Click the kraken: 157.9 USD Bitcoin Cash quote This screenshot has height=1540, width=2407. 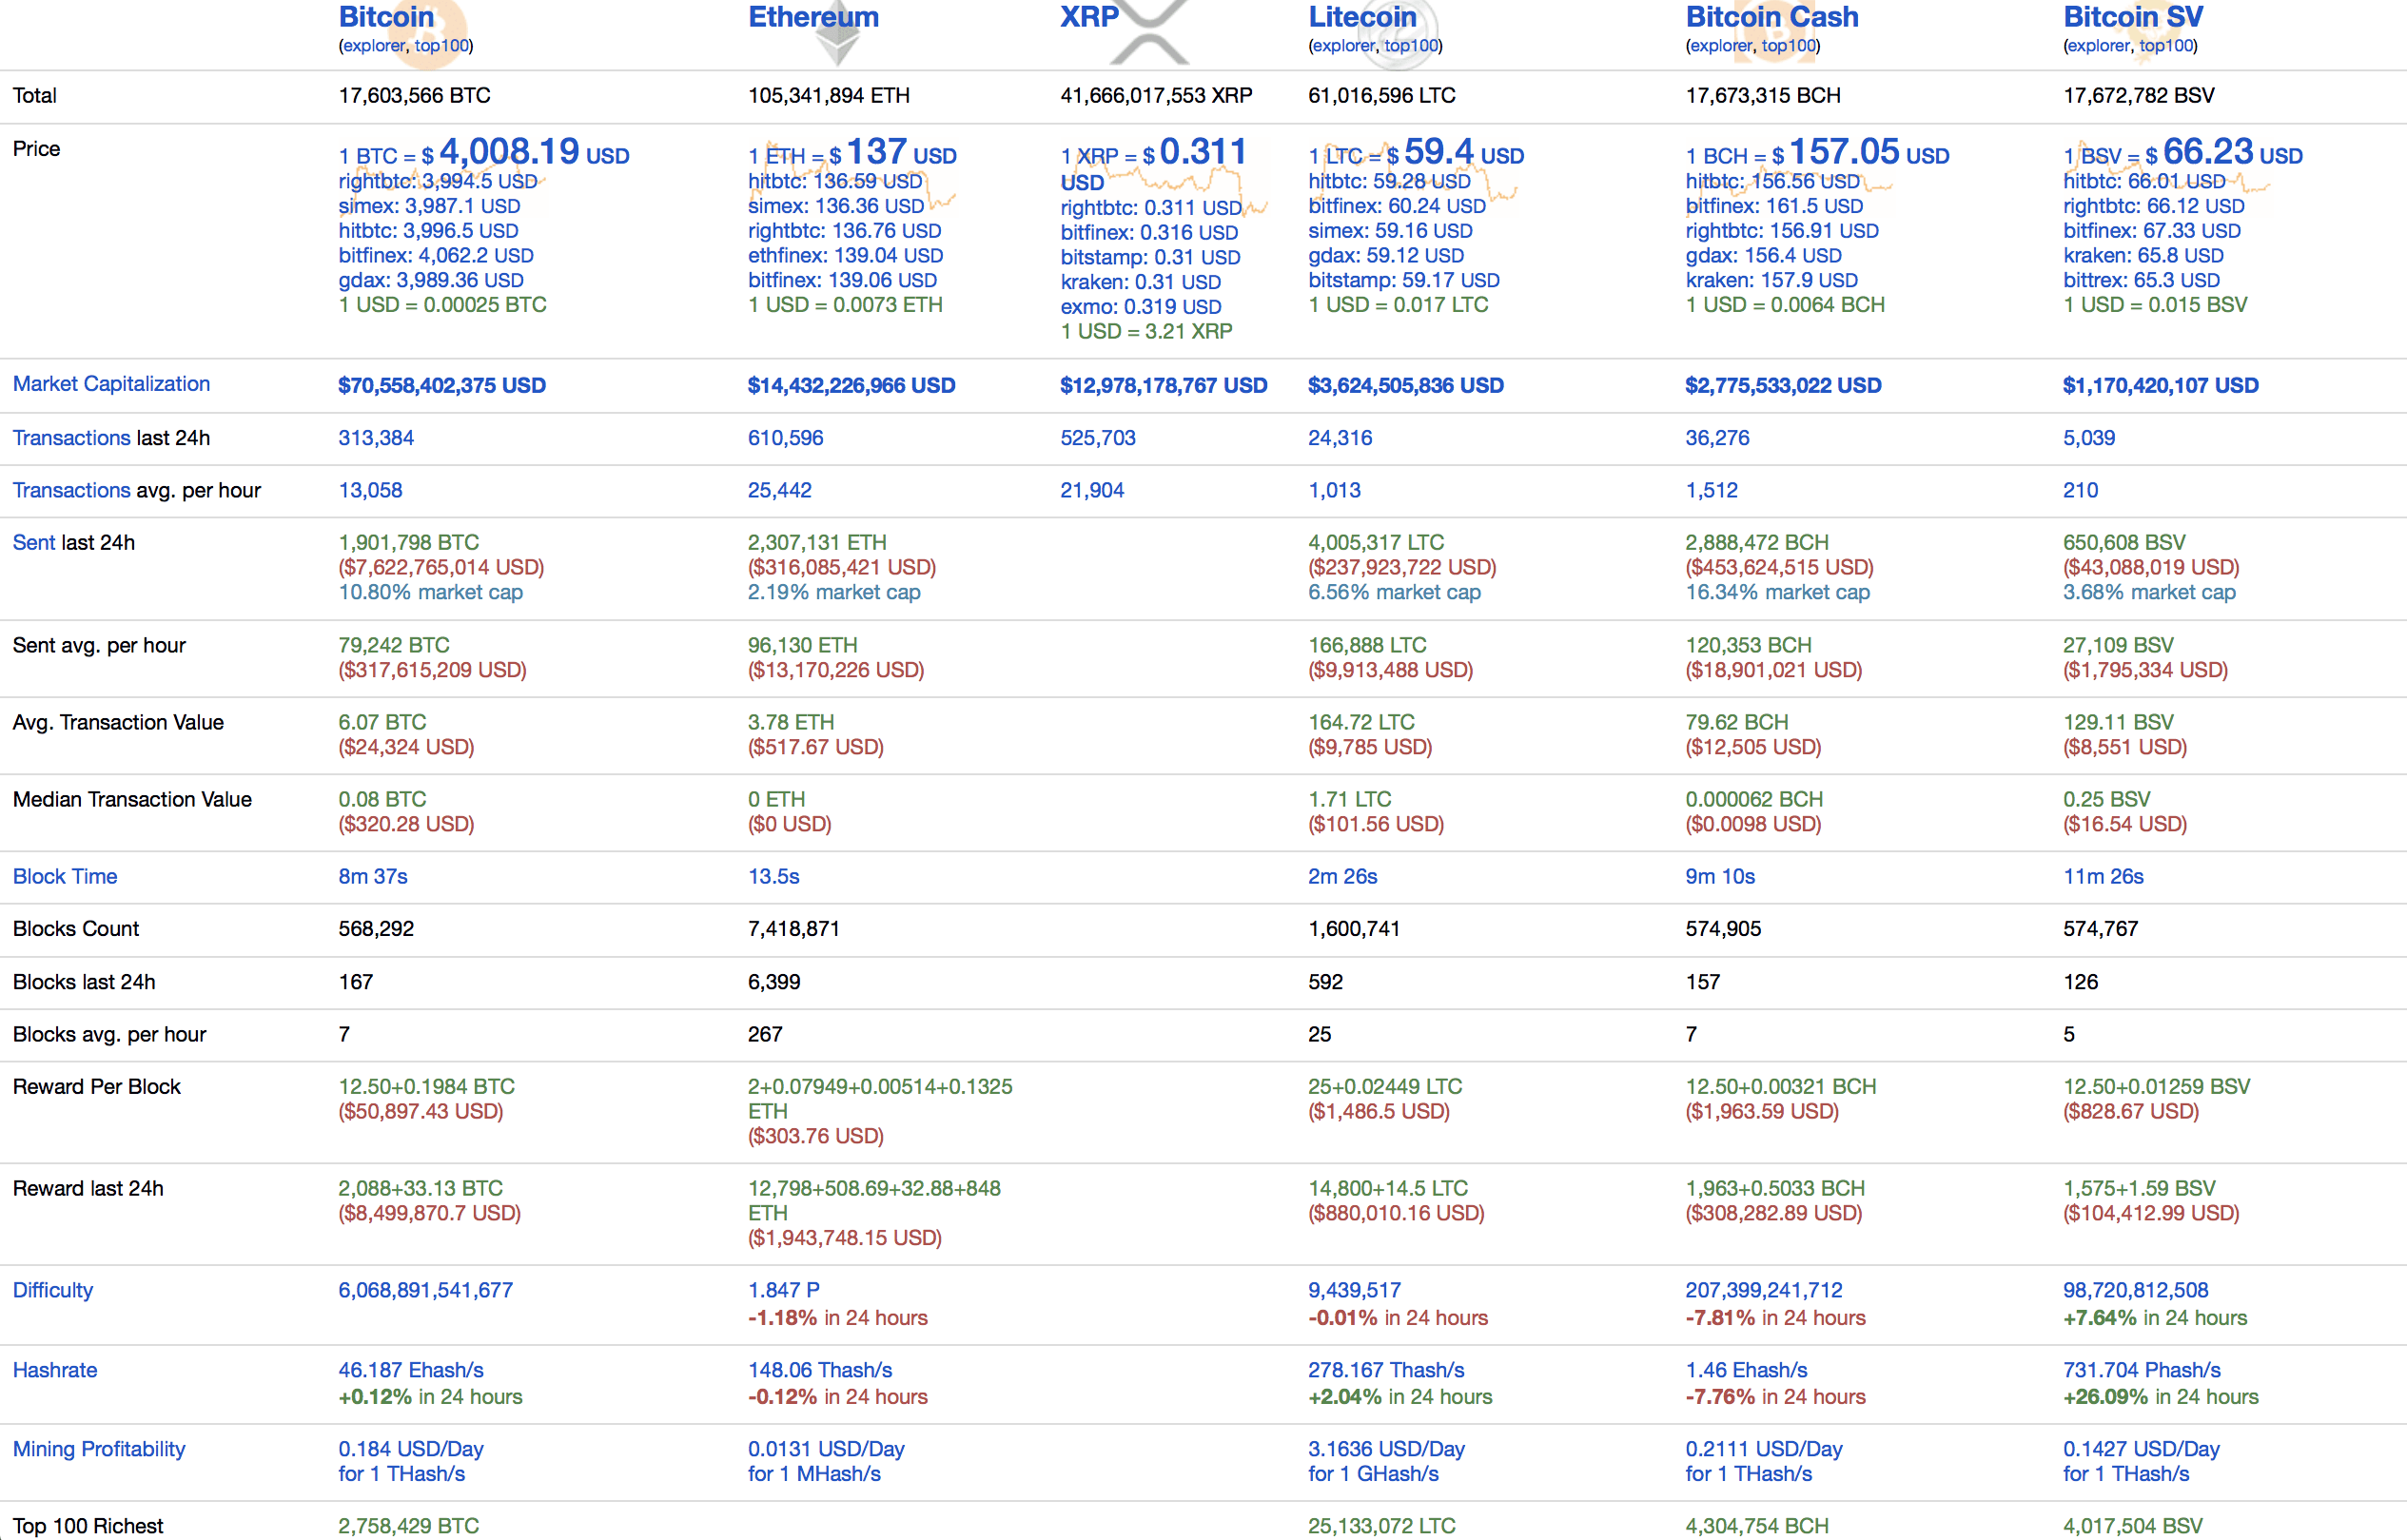coord(1771,280)
